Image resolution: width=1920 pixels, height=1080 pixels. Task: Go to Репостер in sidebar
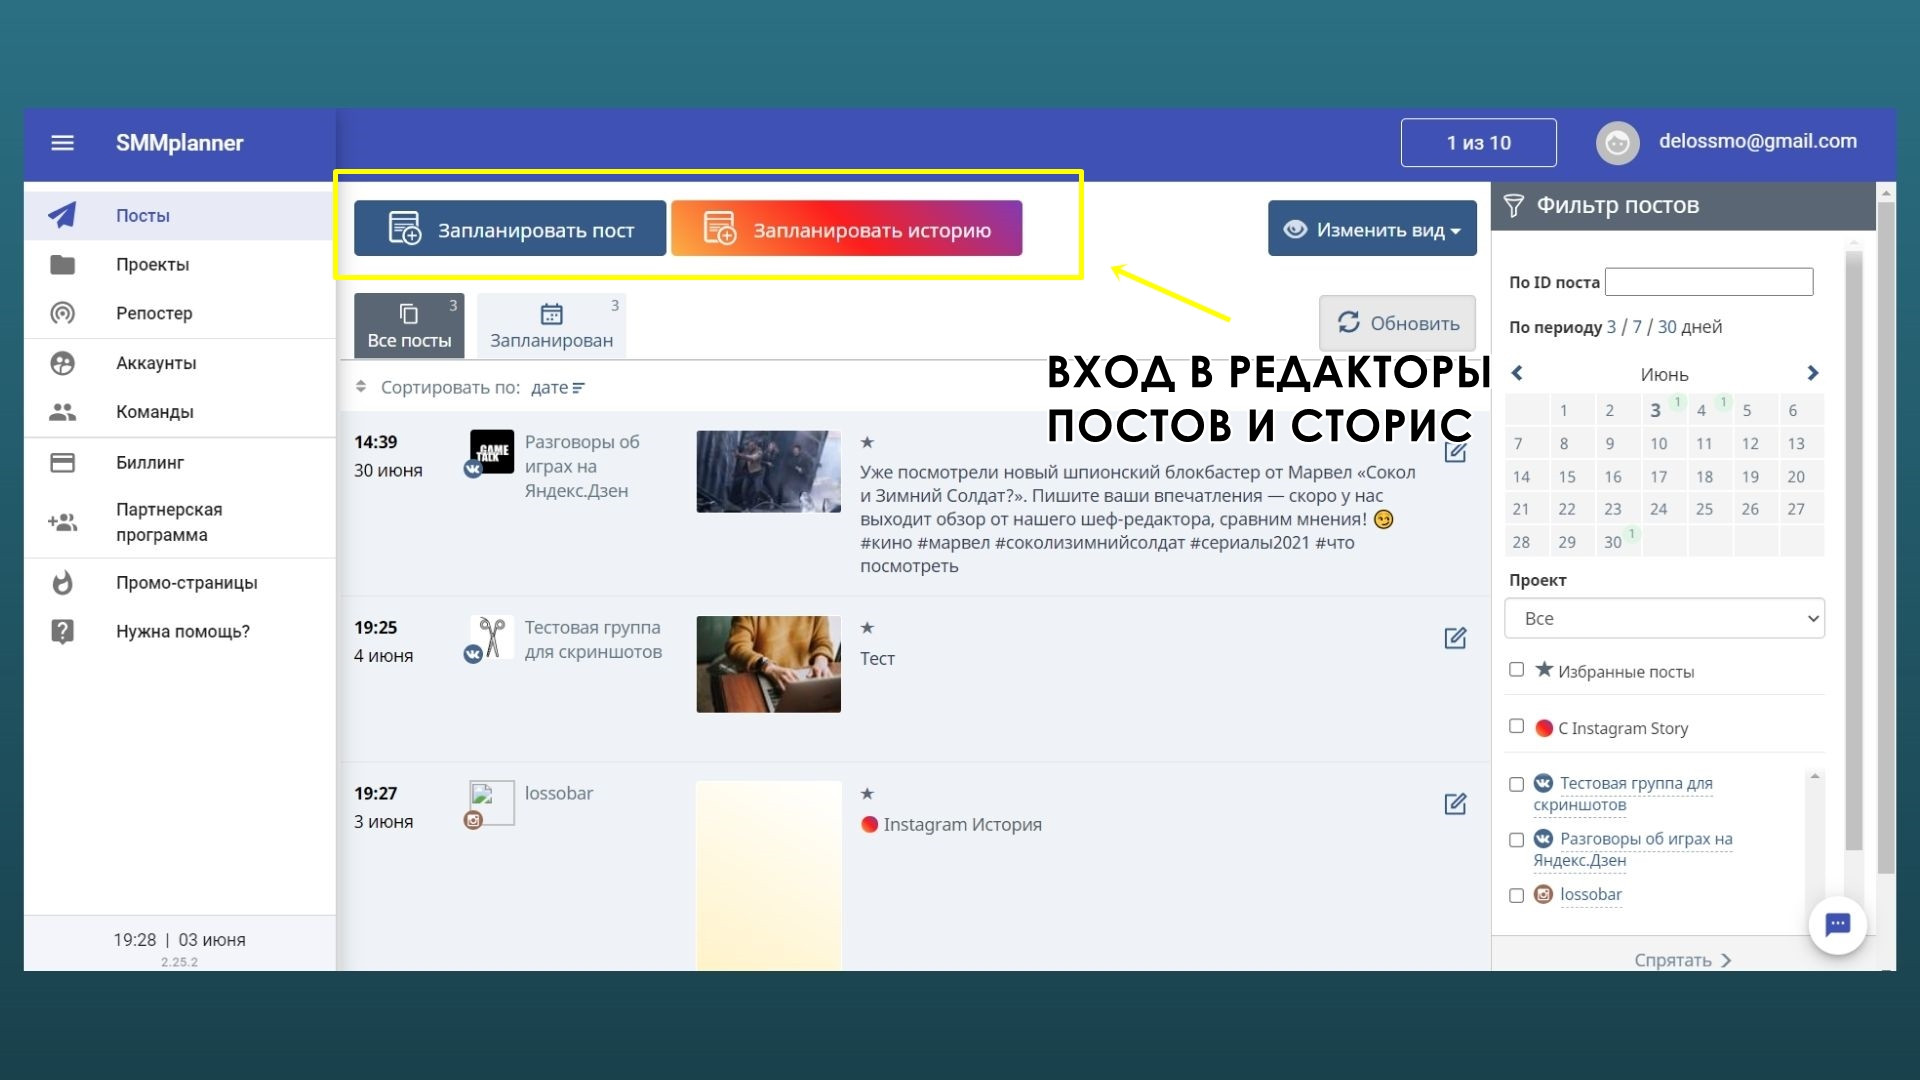(x=180, y=313)
